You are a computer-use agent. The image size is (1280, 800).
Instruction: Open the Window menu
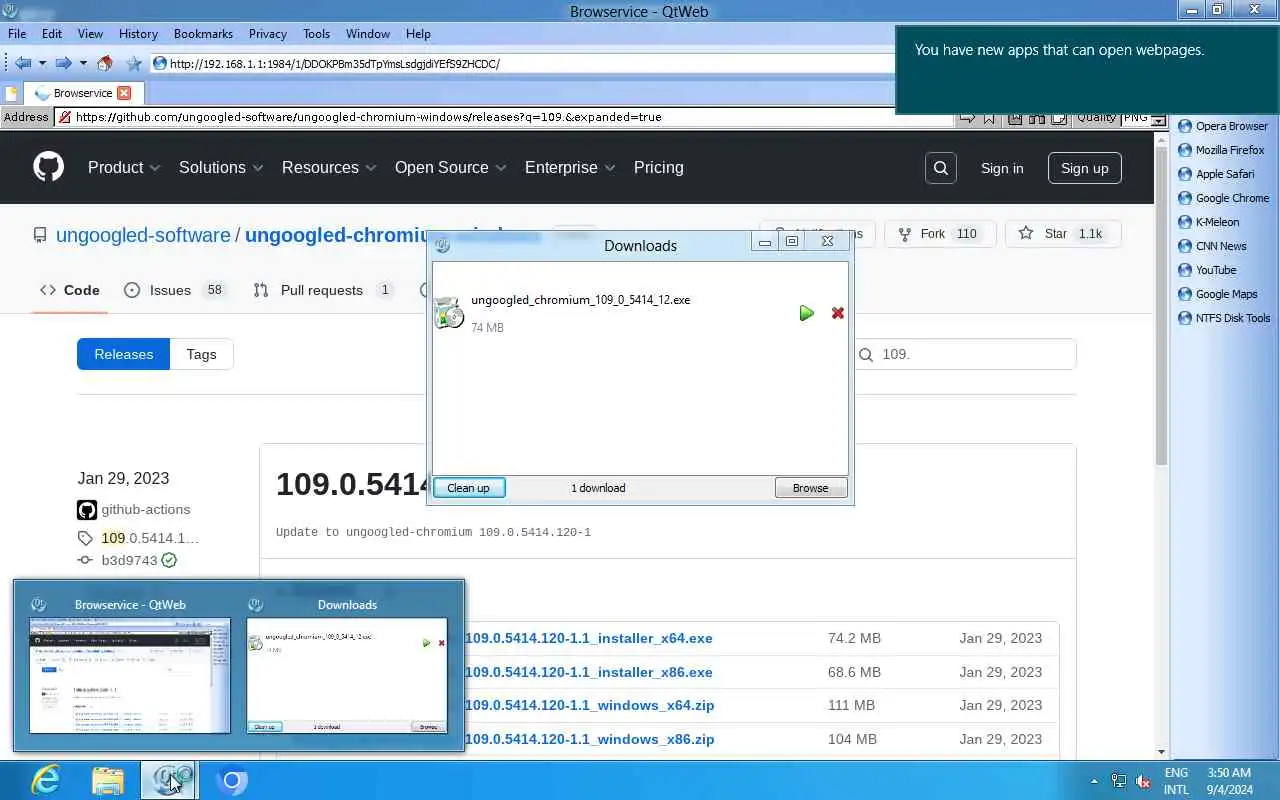click(x=368, y=33)
